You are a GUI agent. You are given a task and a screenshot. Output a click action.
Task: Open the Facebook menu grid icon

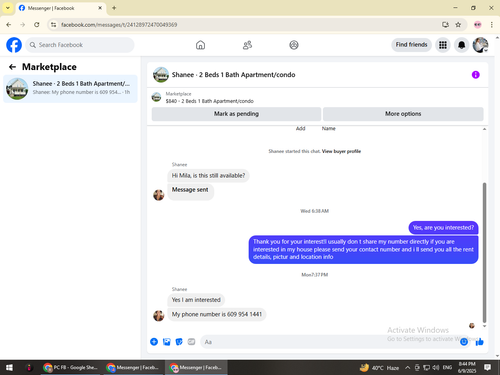point(443,45)
